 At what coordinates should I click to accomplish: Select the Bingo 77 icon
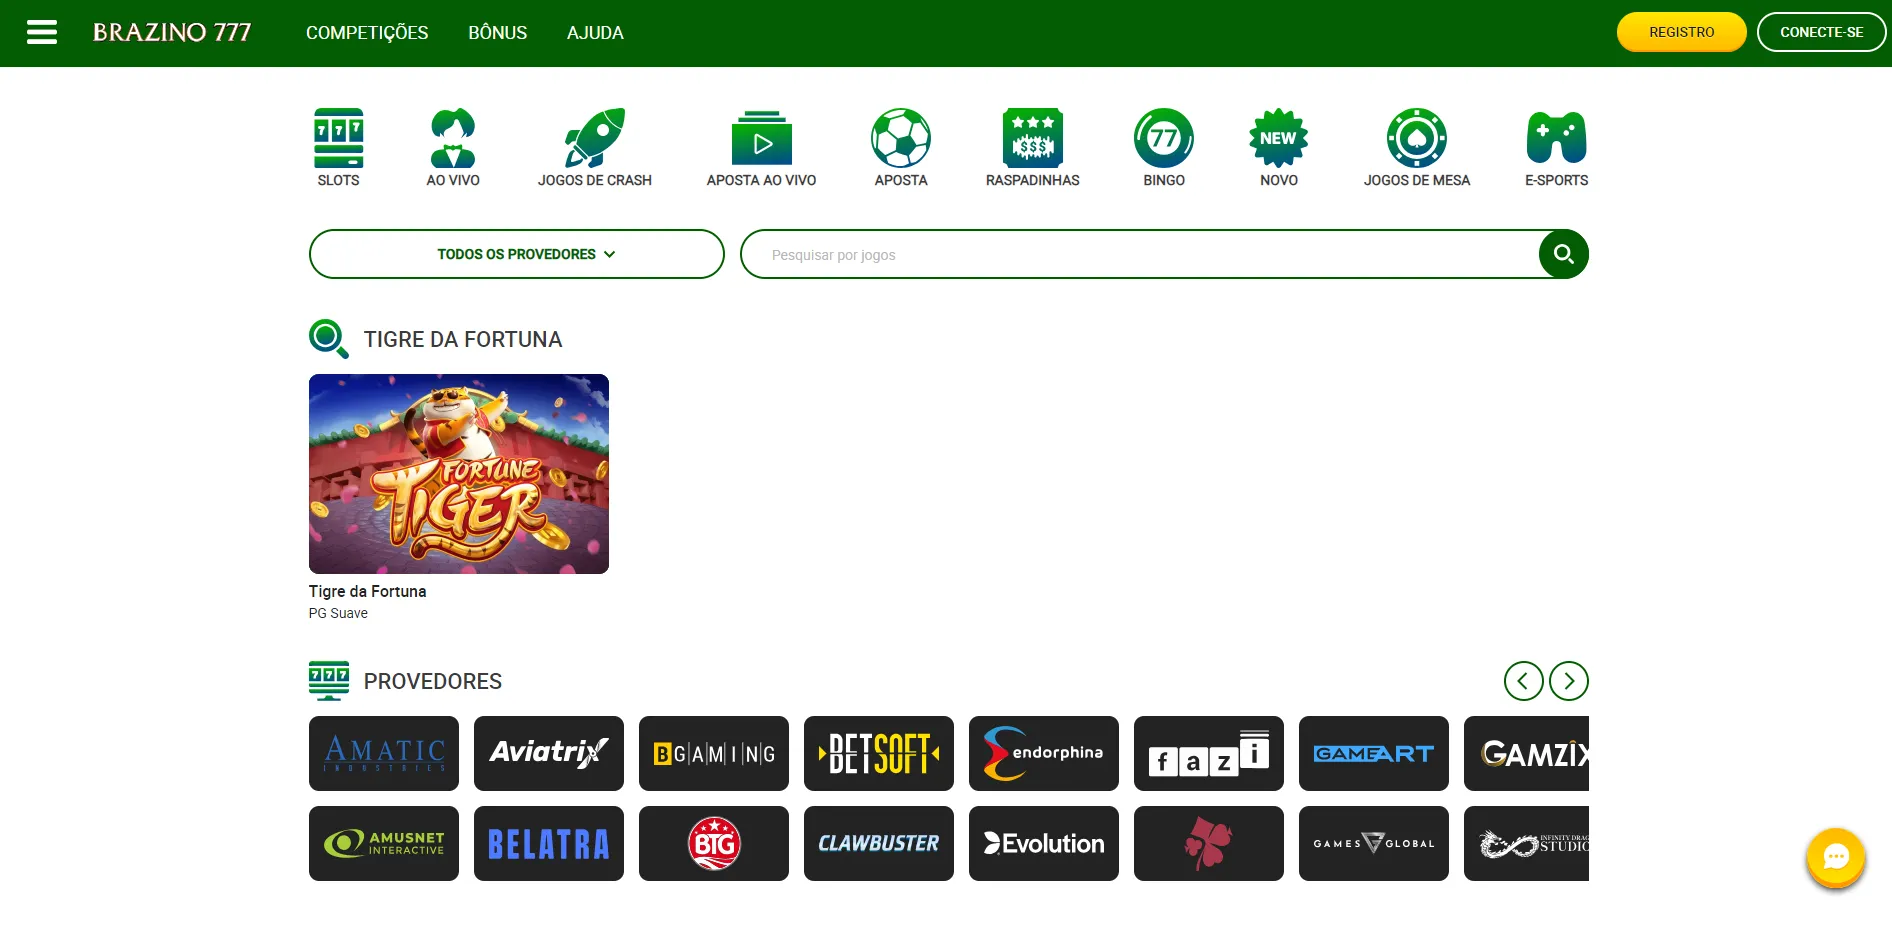coord(1163,139)
